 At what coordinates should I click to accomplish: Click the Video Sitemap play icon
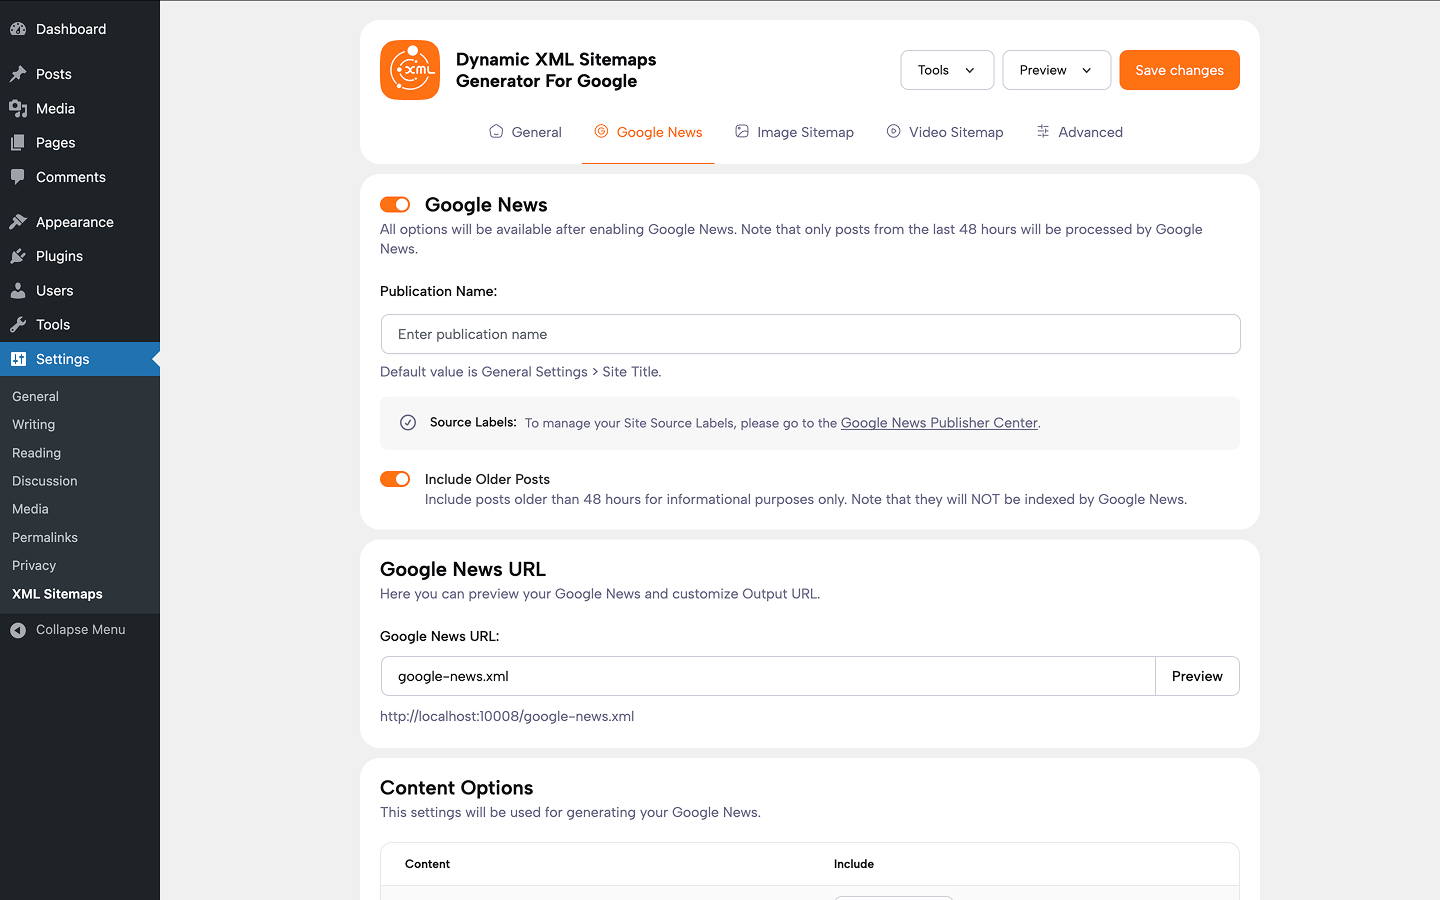click(x=892, y=131)
